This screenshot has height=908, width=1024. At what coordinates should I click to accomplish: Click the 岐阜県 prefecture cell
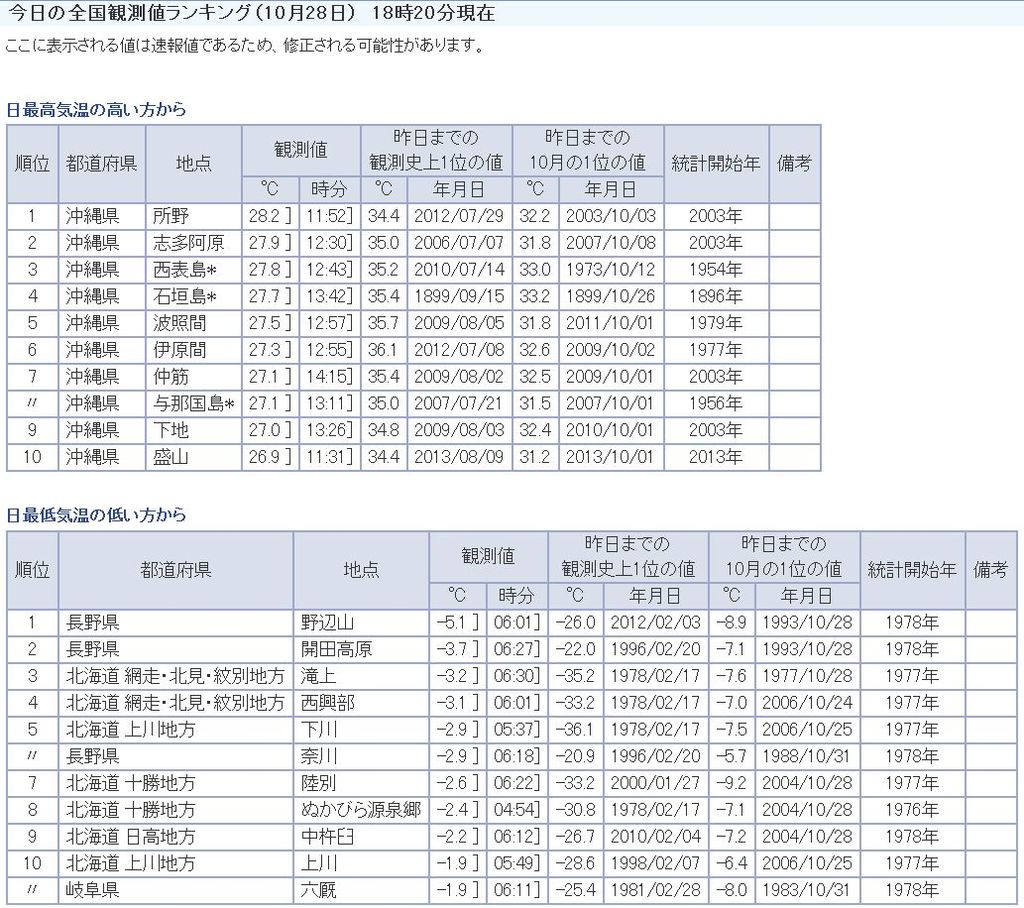[93, 890]
